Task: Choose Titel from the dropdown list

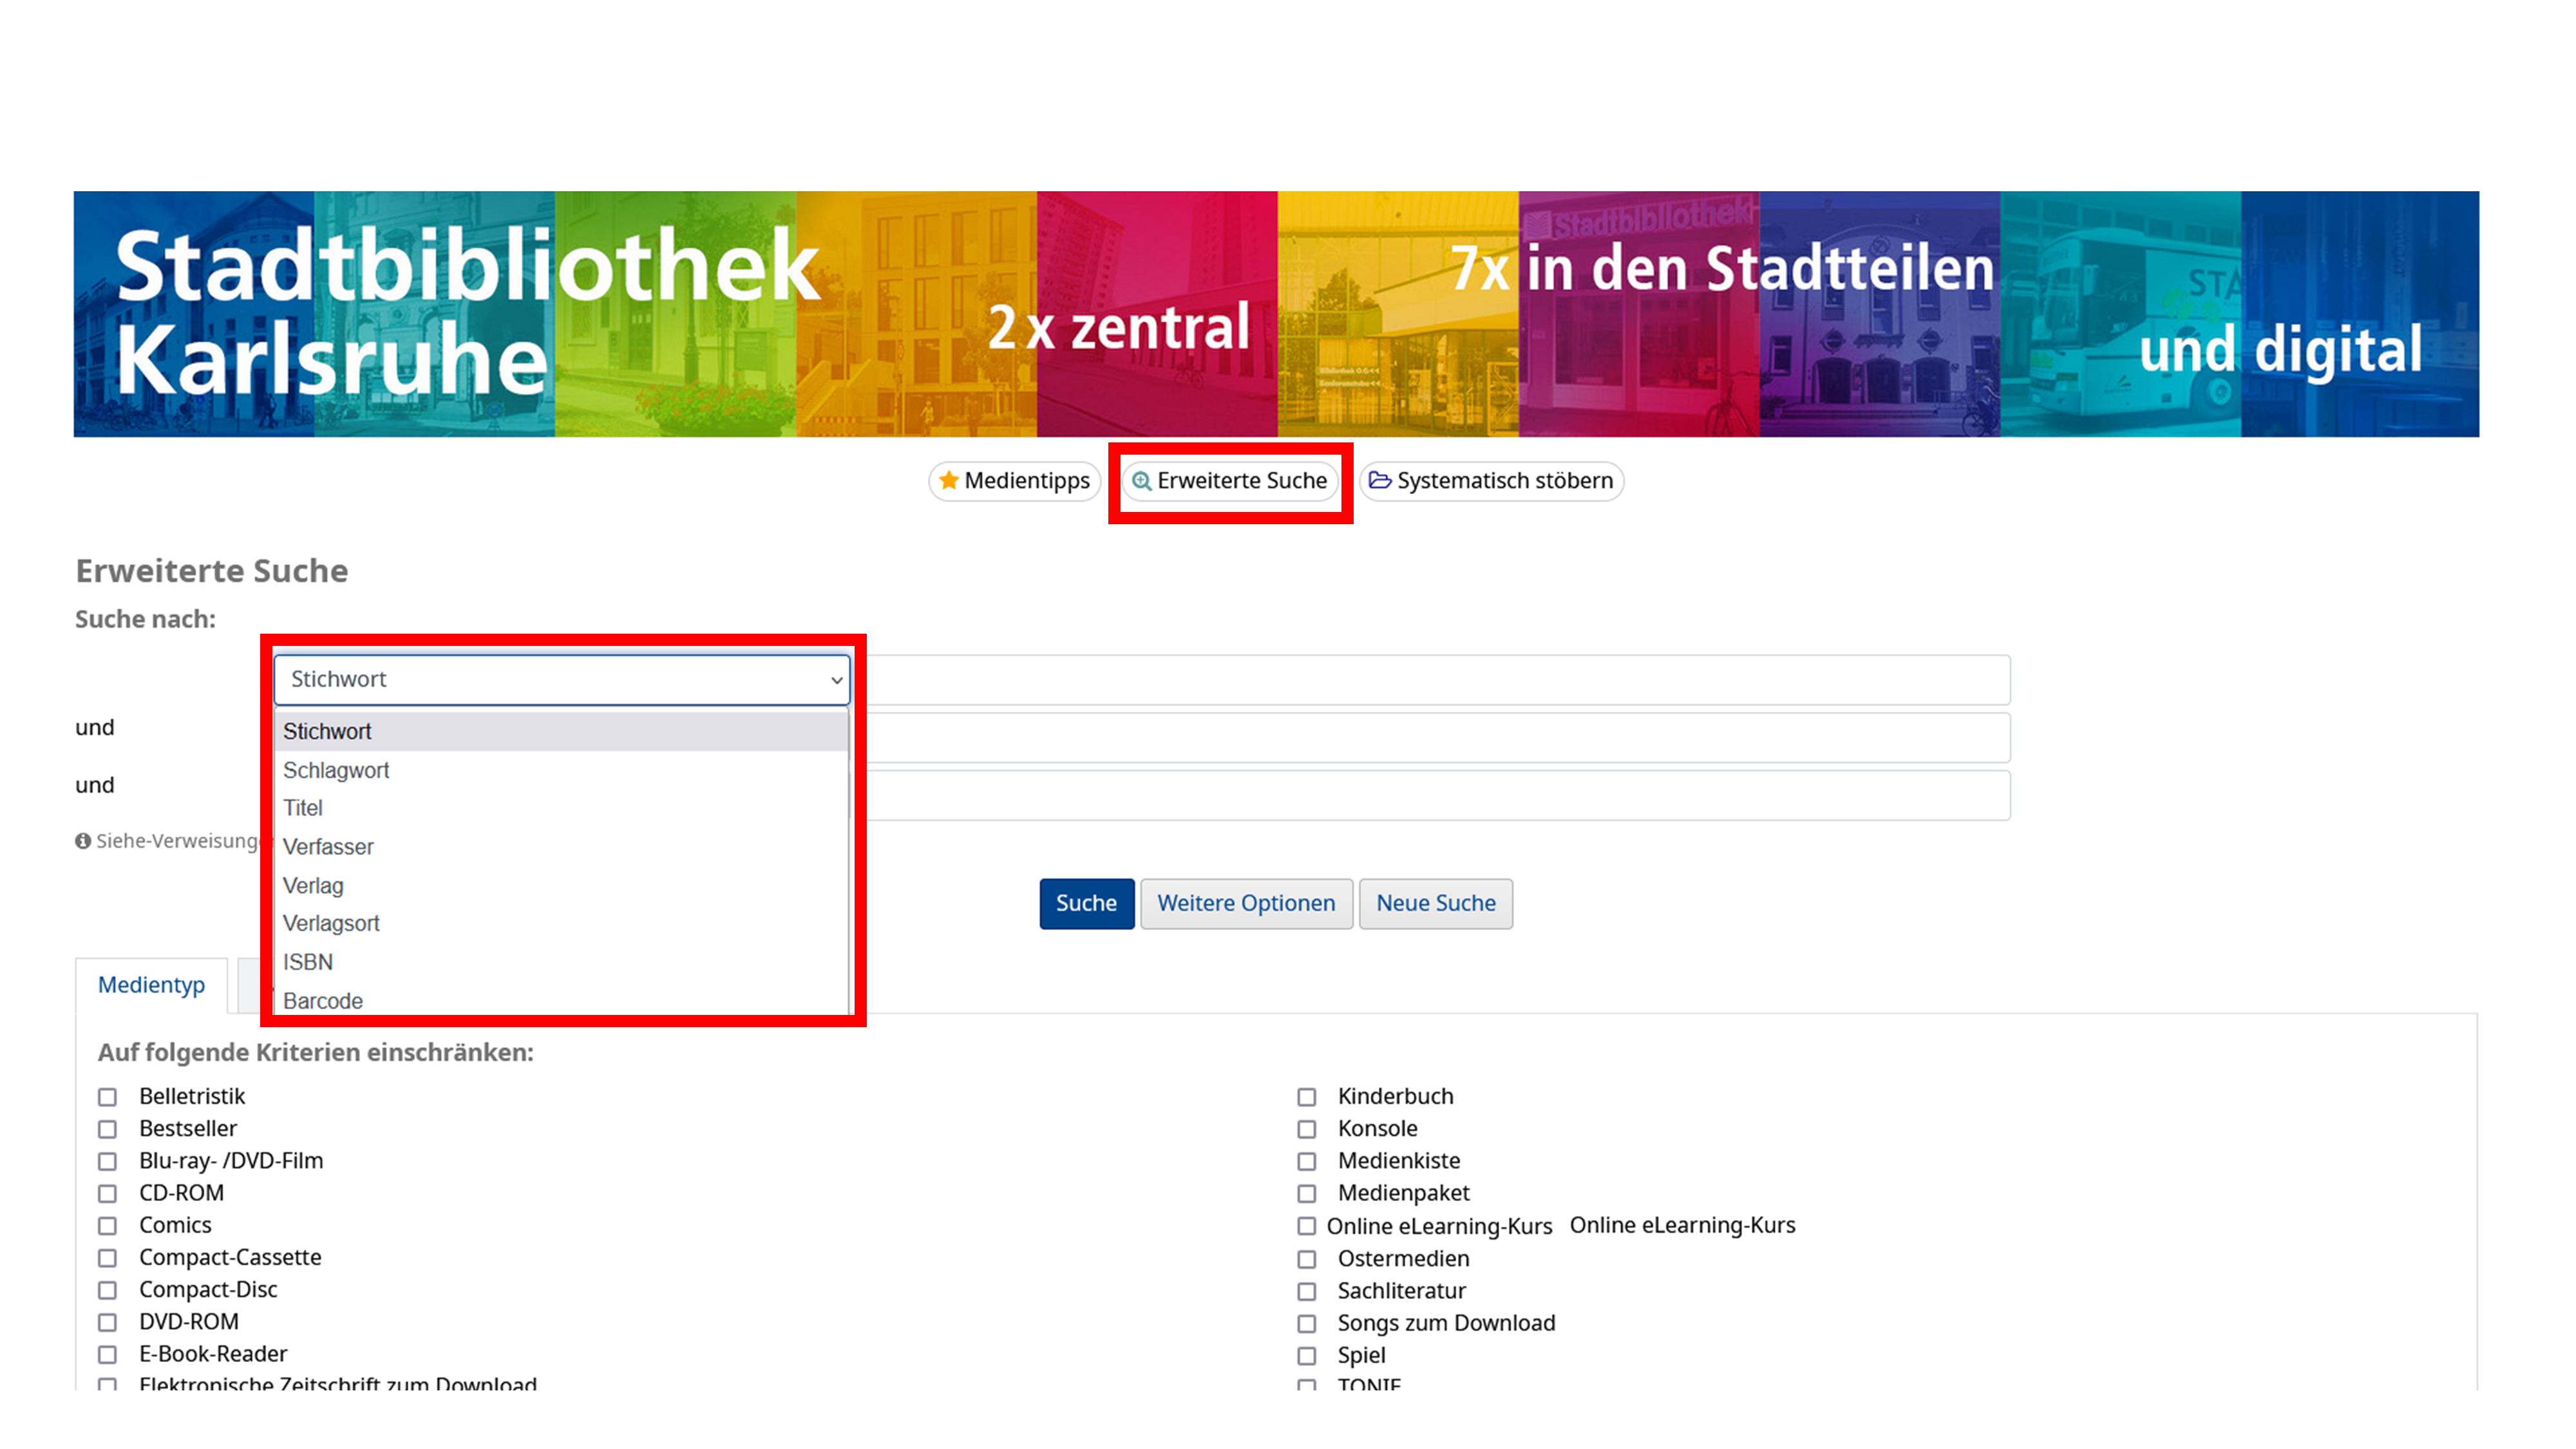Action: tap(562, 808)
